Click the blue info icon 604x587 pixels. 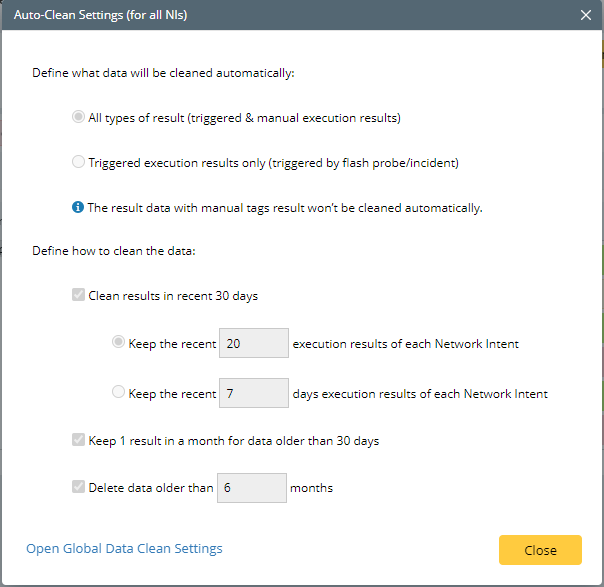pyautogui.click(x=79, y=208)
